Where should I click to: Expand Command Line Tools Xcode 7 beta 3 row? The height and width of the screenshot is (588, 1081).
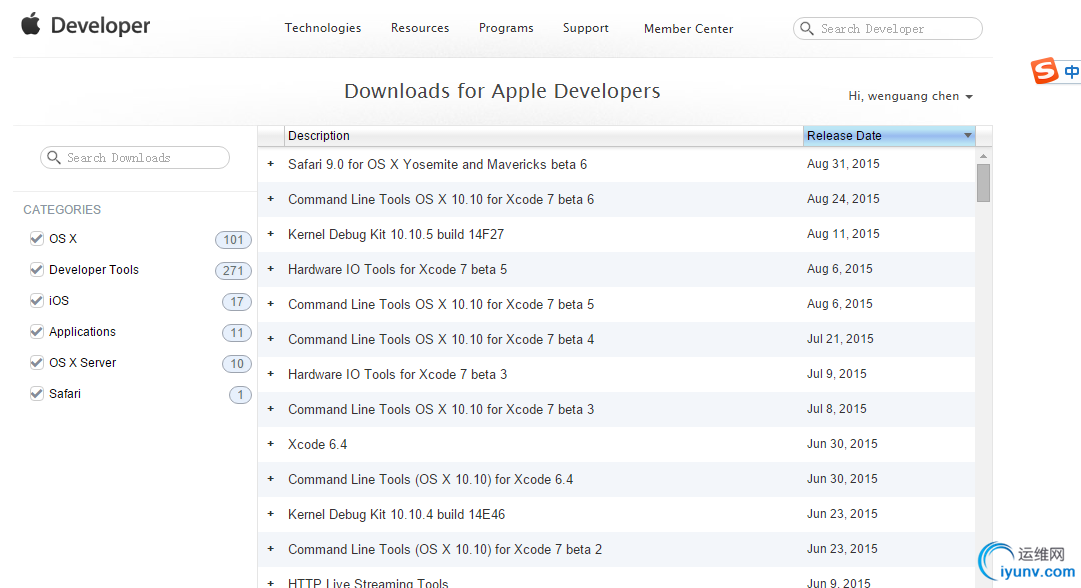[x=271, y=409]
